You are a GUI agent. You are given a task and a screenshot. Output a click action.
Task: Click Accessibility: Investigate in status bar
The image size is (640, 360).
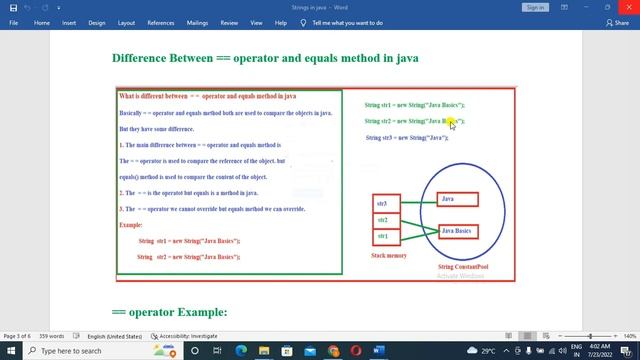click(x=184, y=336)
